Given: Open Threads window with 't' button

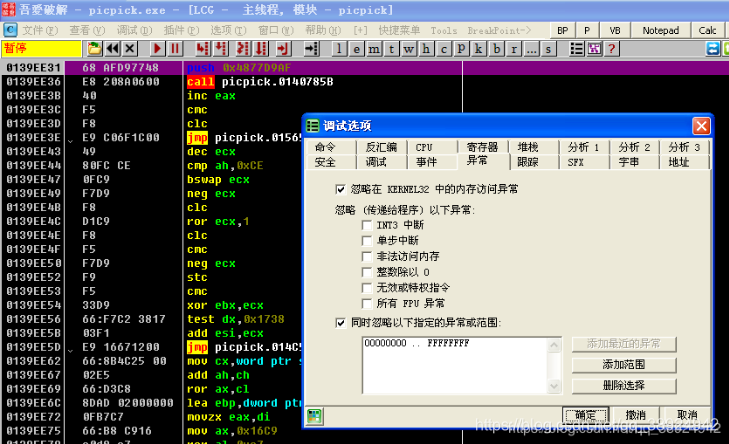Looking at the screenshot, I should (x=391, y=49).
